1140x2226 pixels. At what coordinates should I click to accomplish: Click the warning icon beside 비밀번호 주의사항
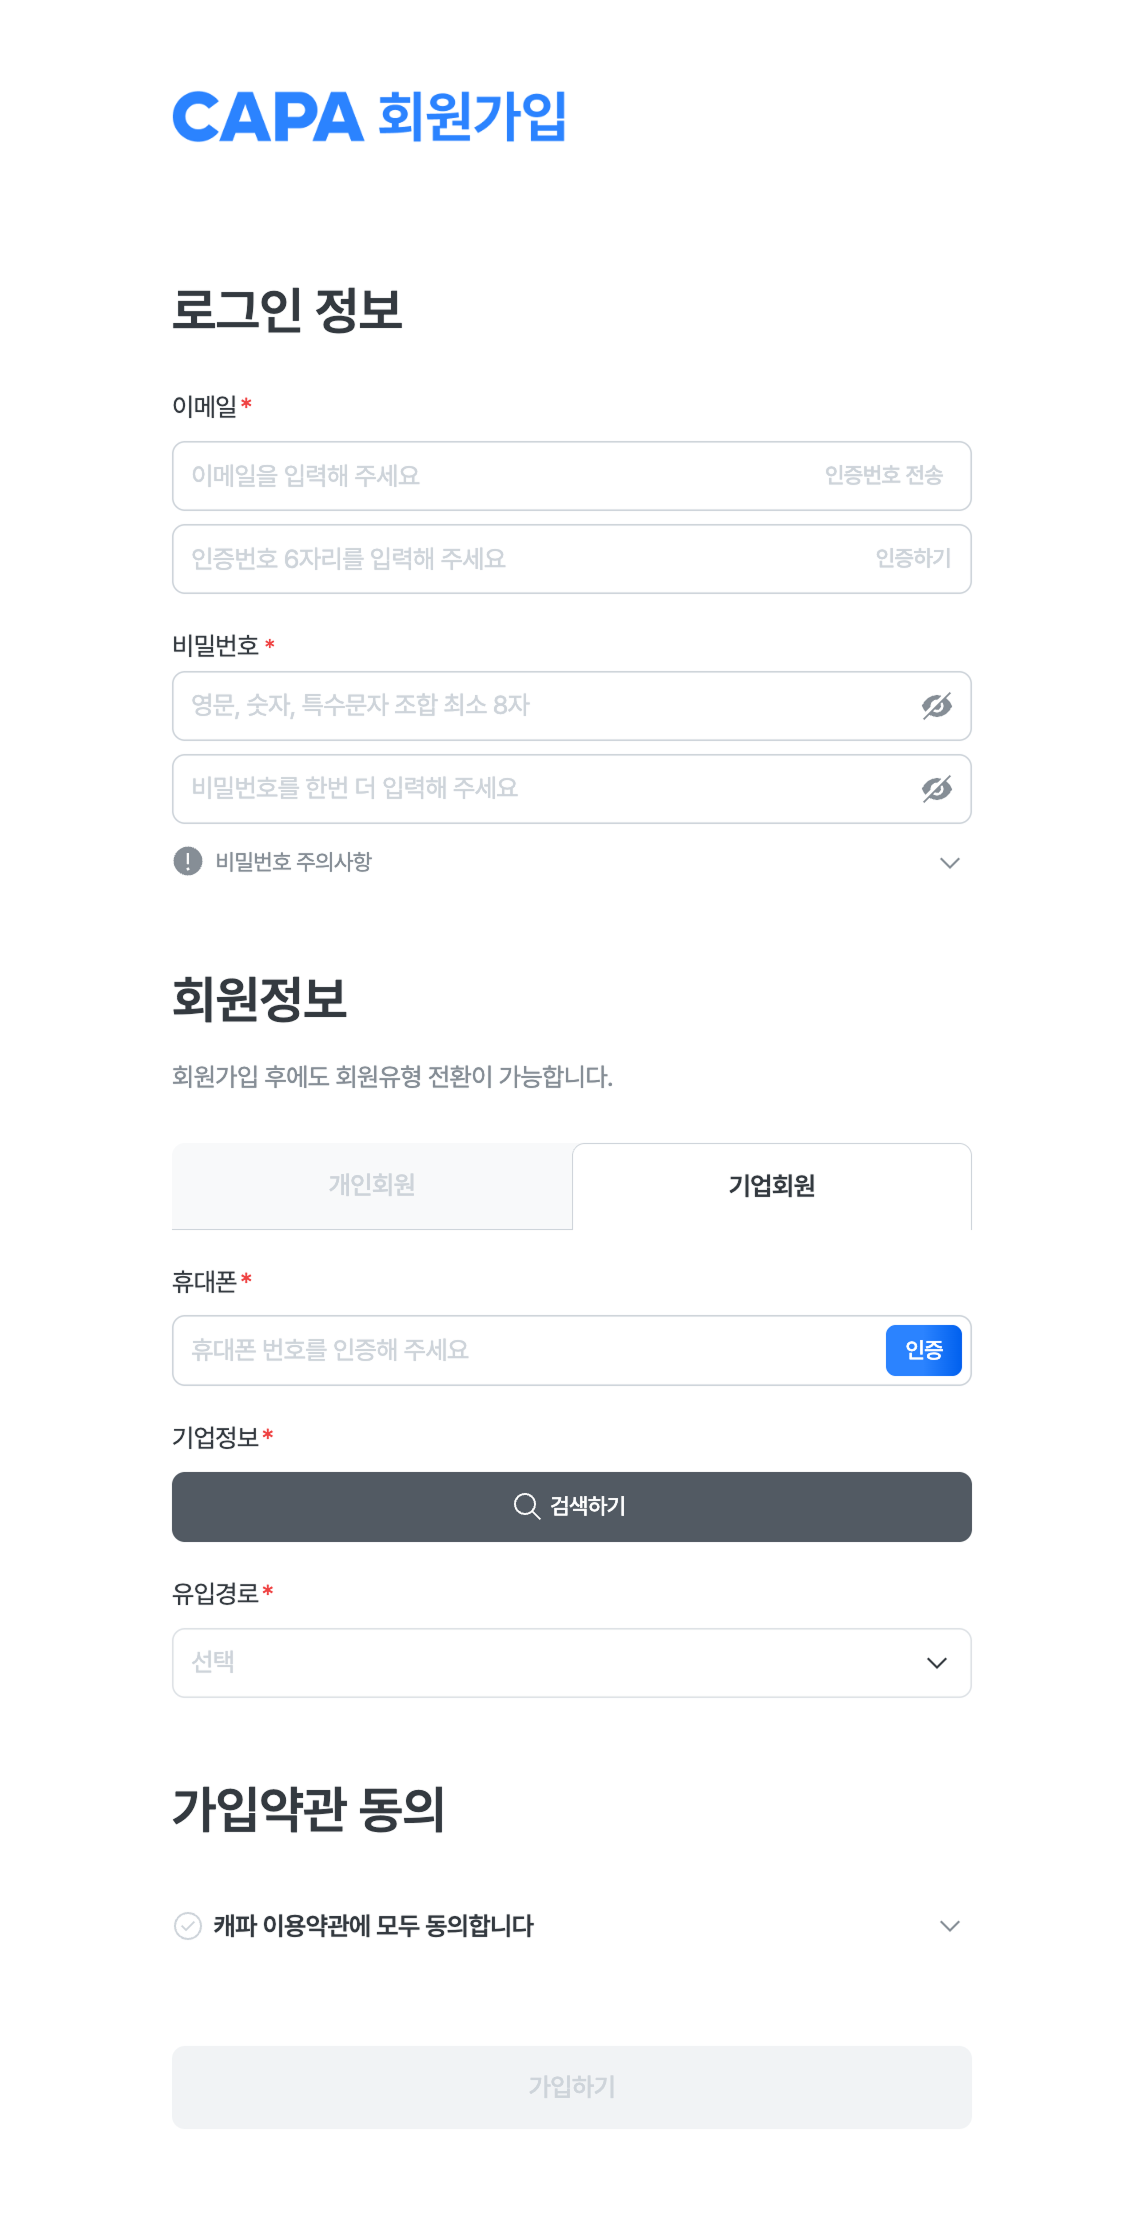186,861
